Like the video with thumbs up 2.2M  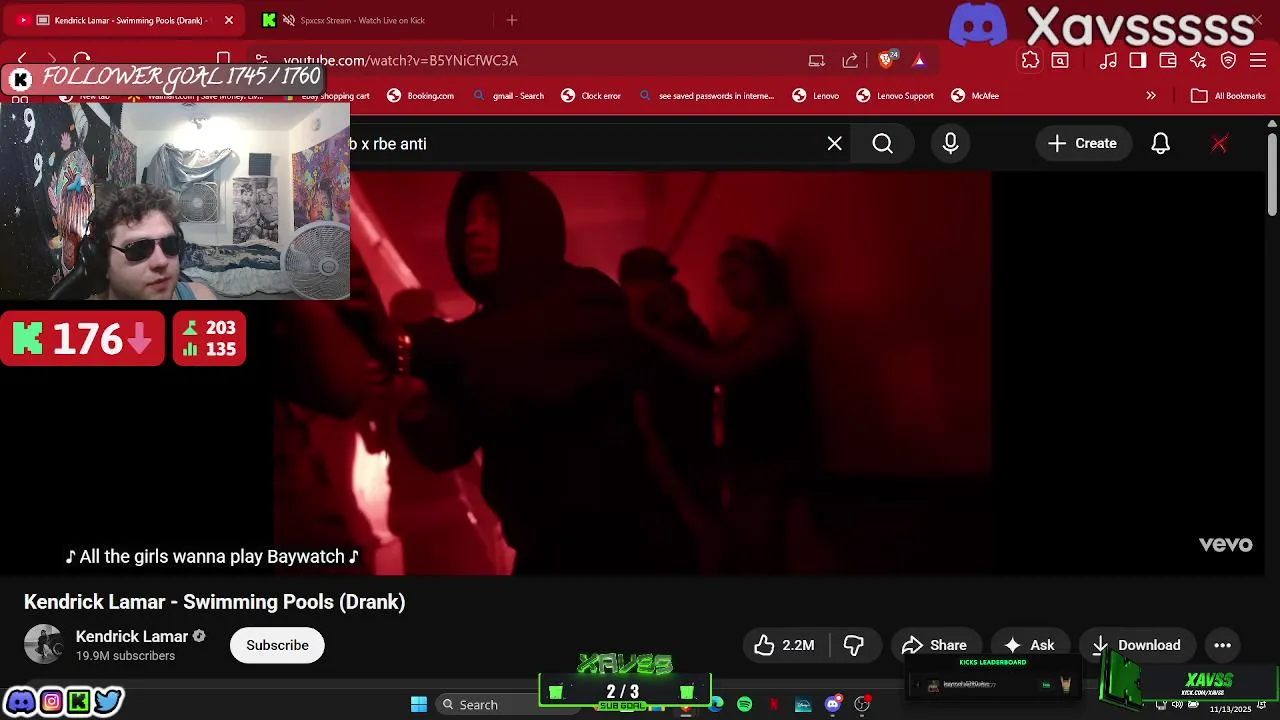784,645
